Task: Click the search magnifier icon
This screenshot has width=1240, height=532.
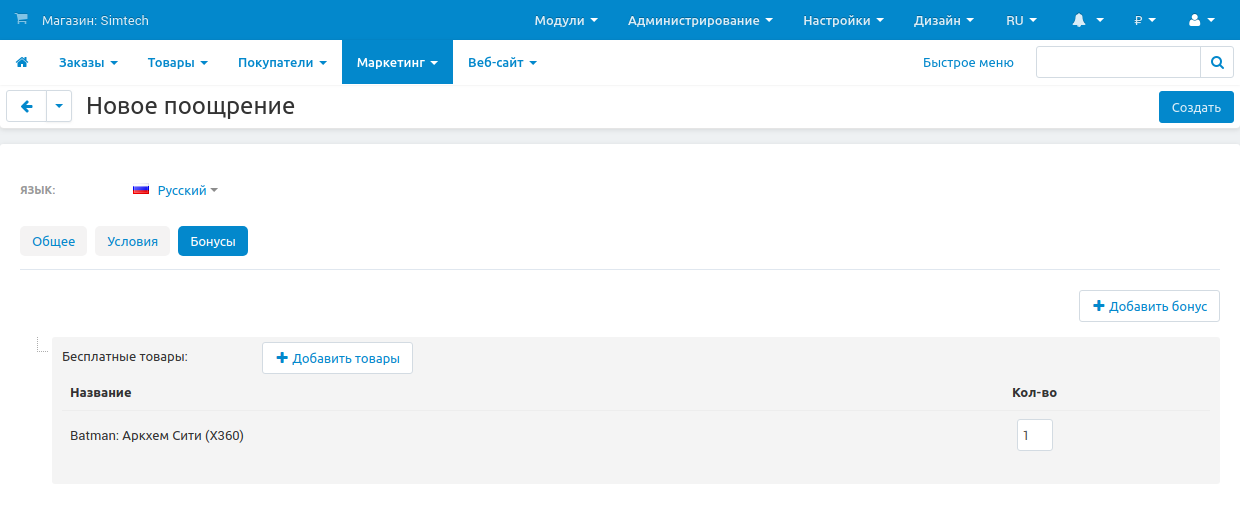Action: click(x=1216, y=62)
